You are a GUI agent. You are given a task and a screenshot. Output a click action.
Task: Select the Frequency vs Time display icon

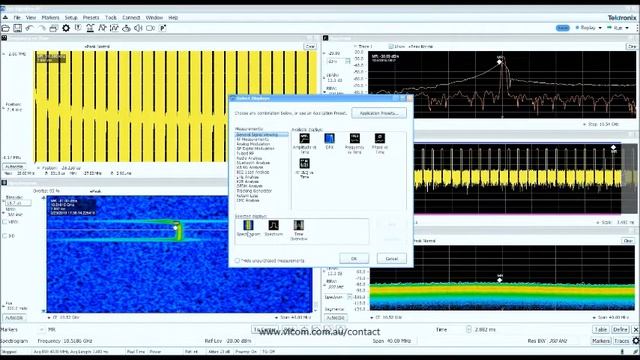pyautogui.click(x=354, y=139)
